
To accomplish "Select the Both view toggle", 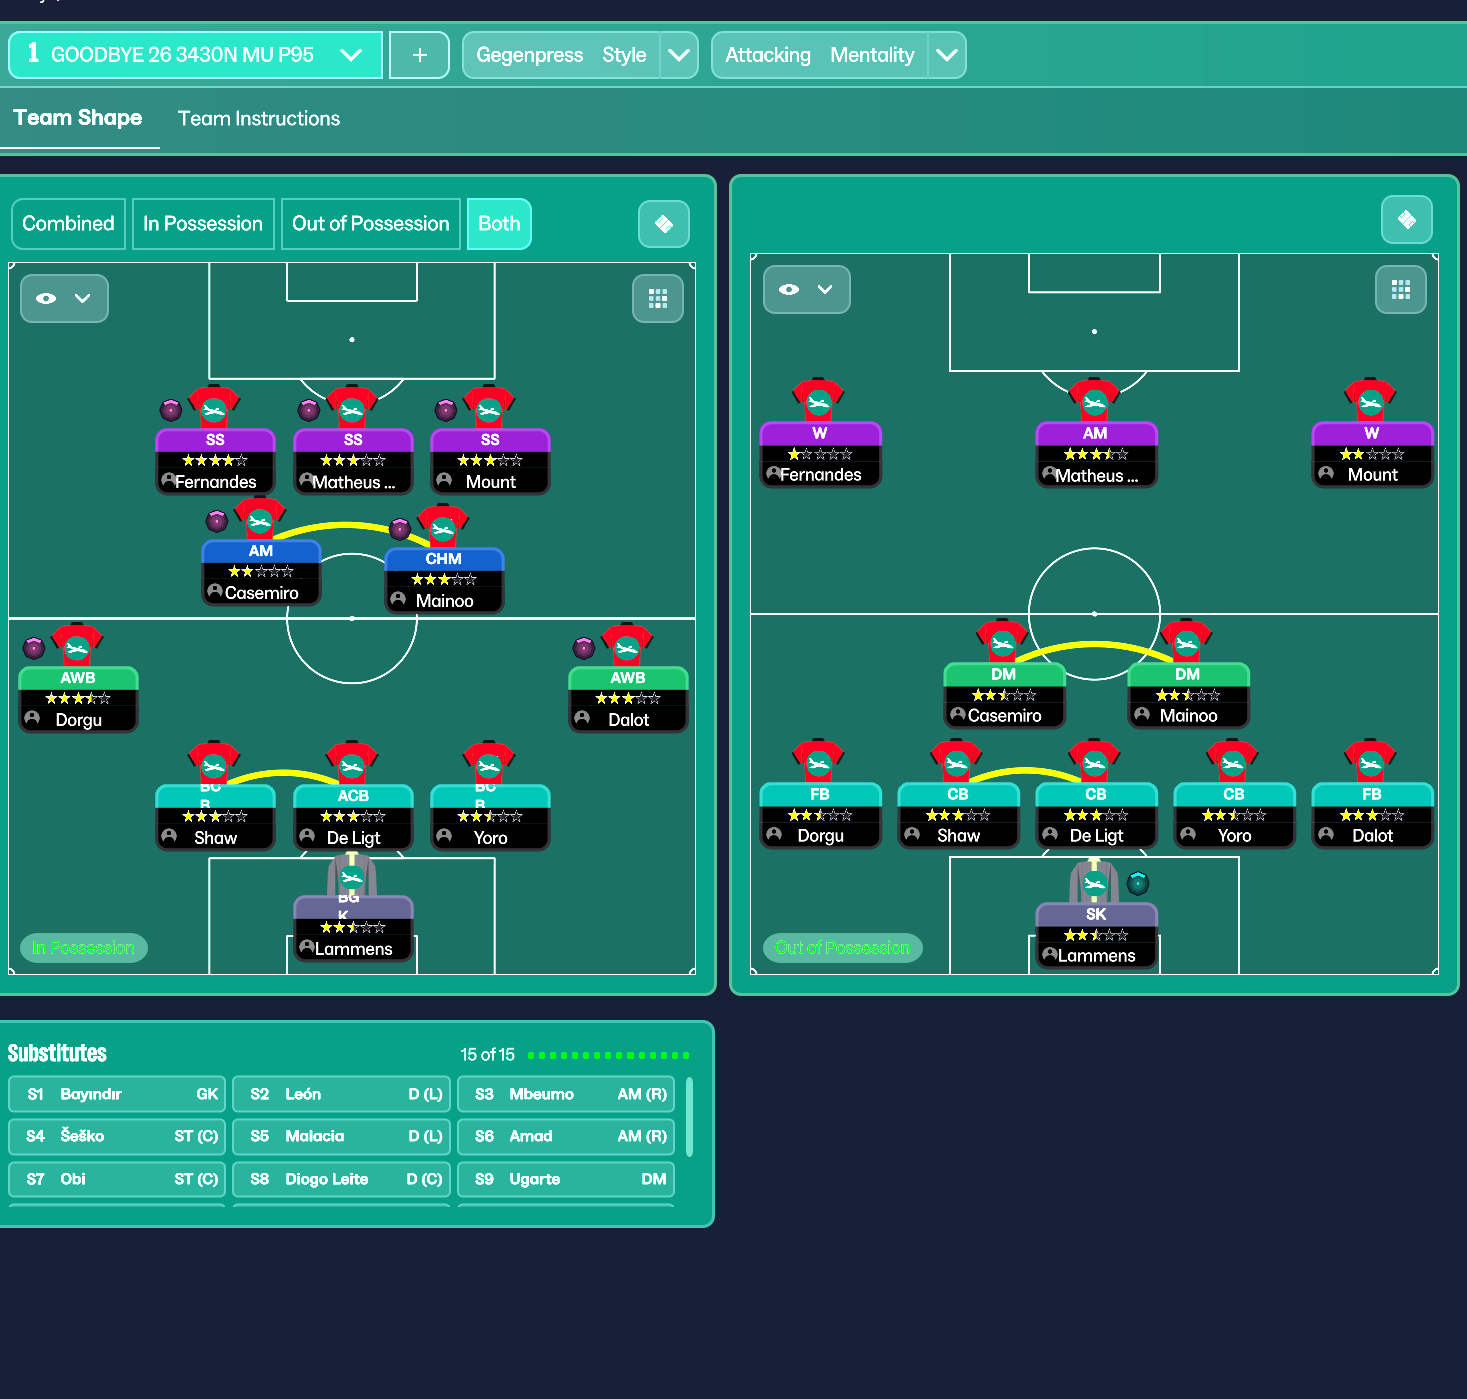I will pyautogui.click(x=499, y=224).
